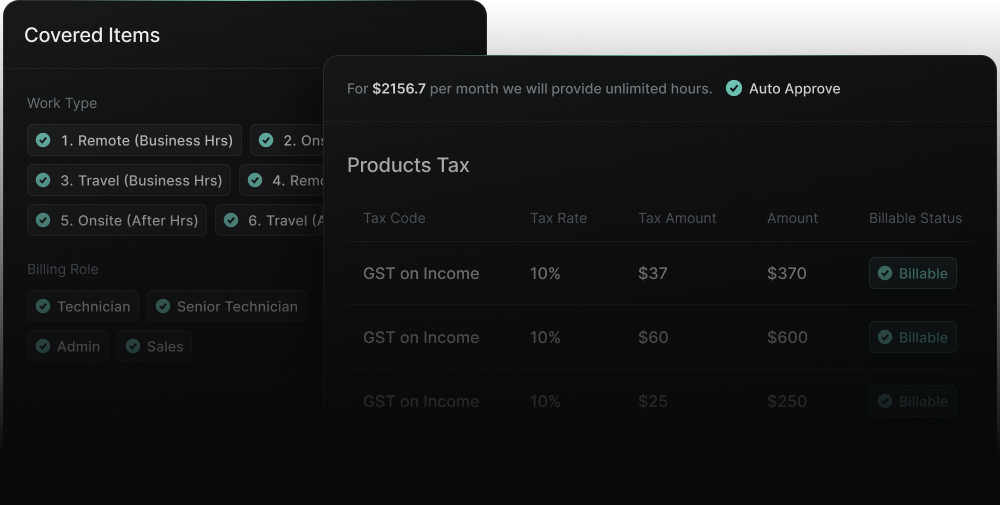
Task: Toggle the Sales billing role chip
Action: 154,347
